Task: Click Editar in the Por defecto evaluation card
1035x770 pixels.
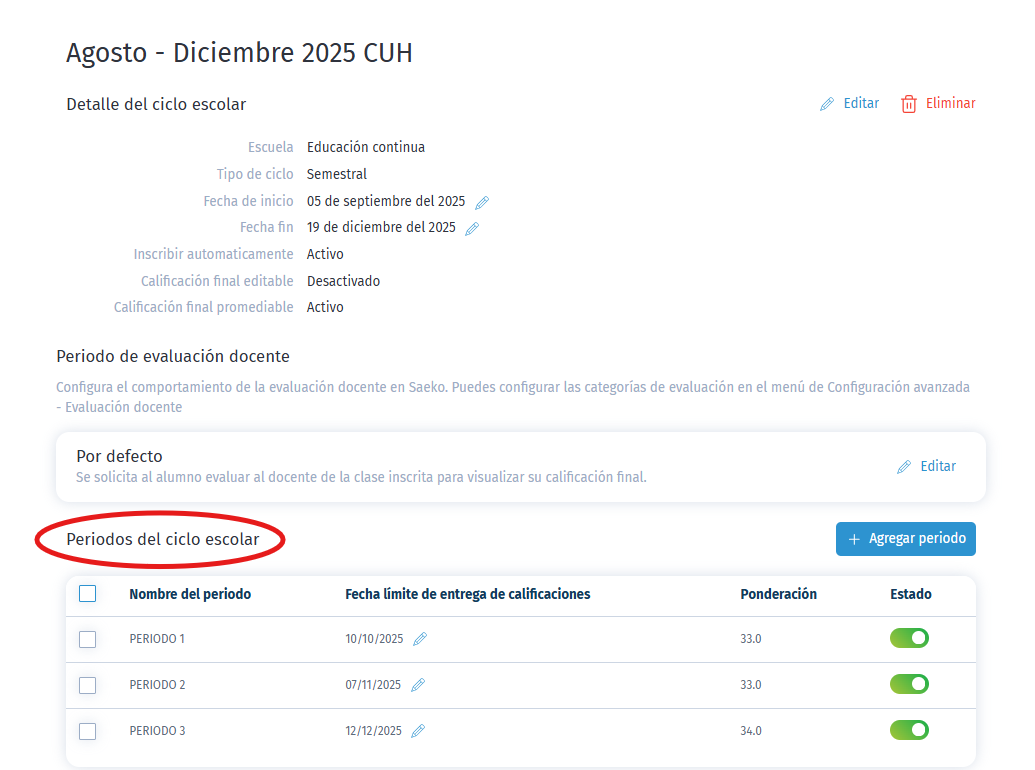Action: (926, 466)
